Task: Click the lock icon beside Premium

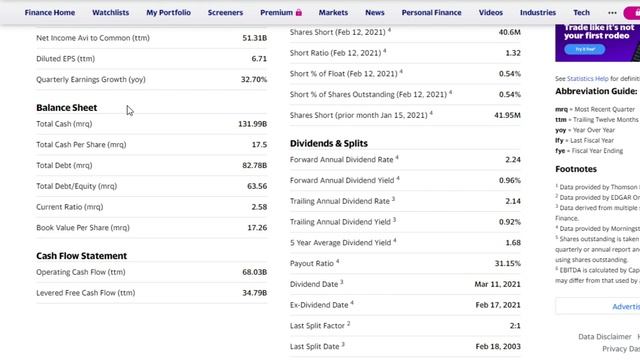Action: [x=299, y=13]
